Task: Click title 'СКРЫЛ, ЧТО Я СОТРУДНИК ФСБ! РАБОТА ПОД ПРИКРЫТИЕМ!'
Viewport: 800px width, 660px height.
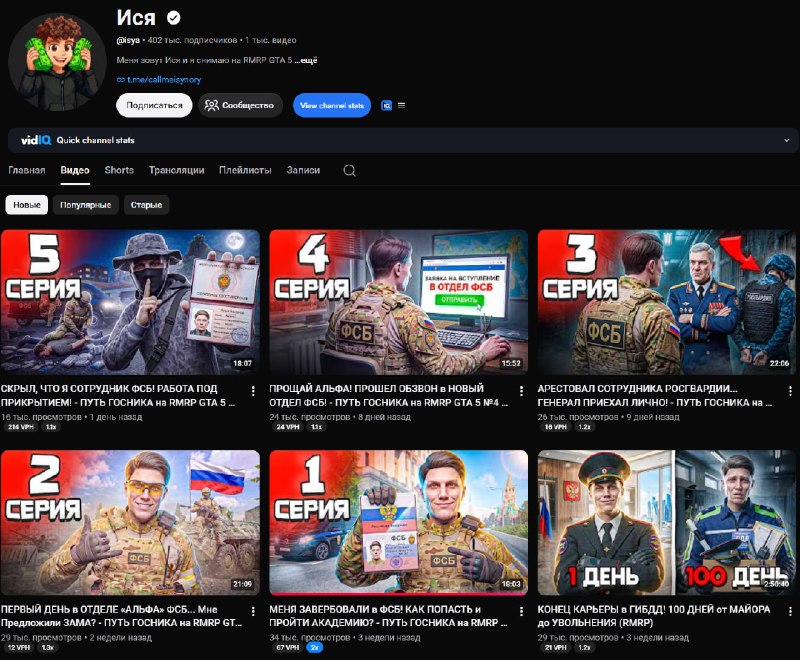Action: click(118, 395)
